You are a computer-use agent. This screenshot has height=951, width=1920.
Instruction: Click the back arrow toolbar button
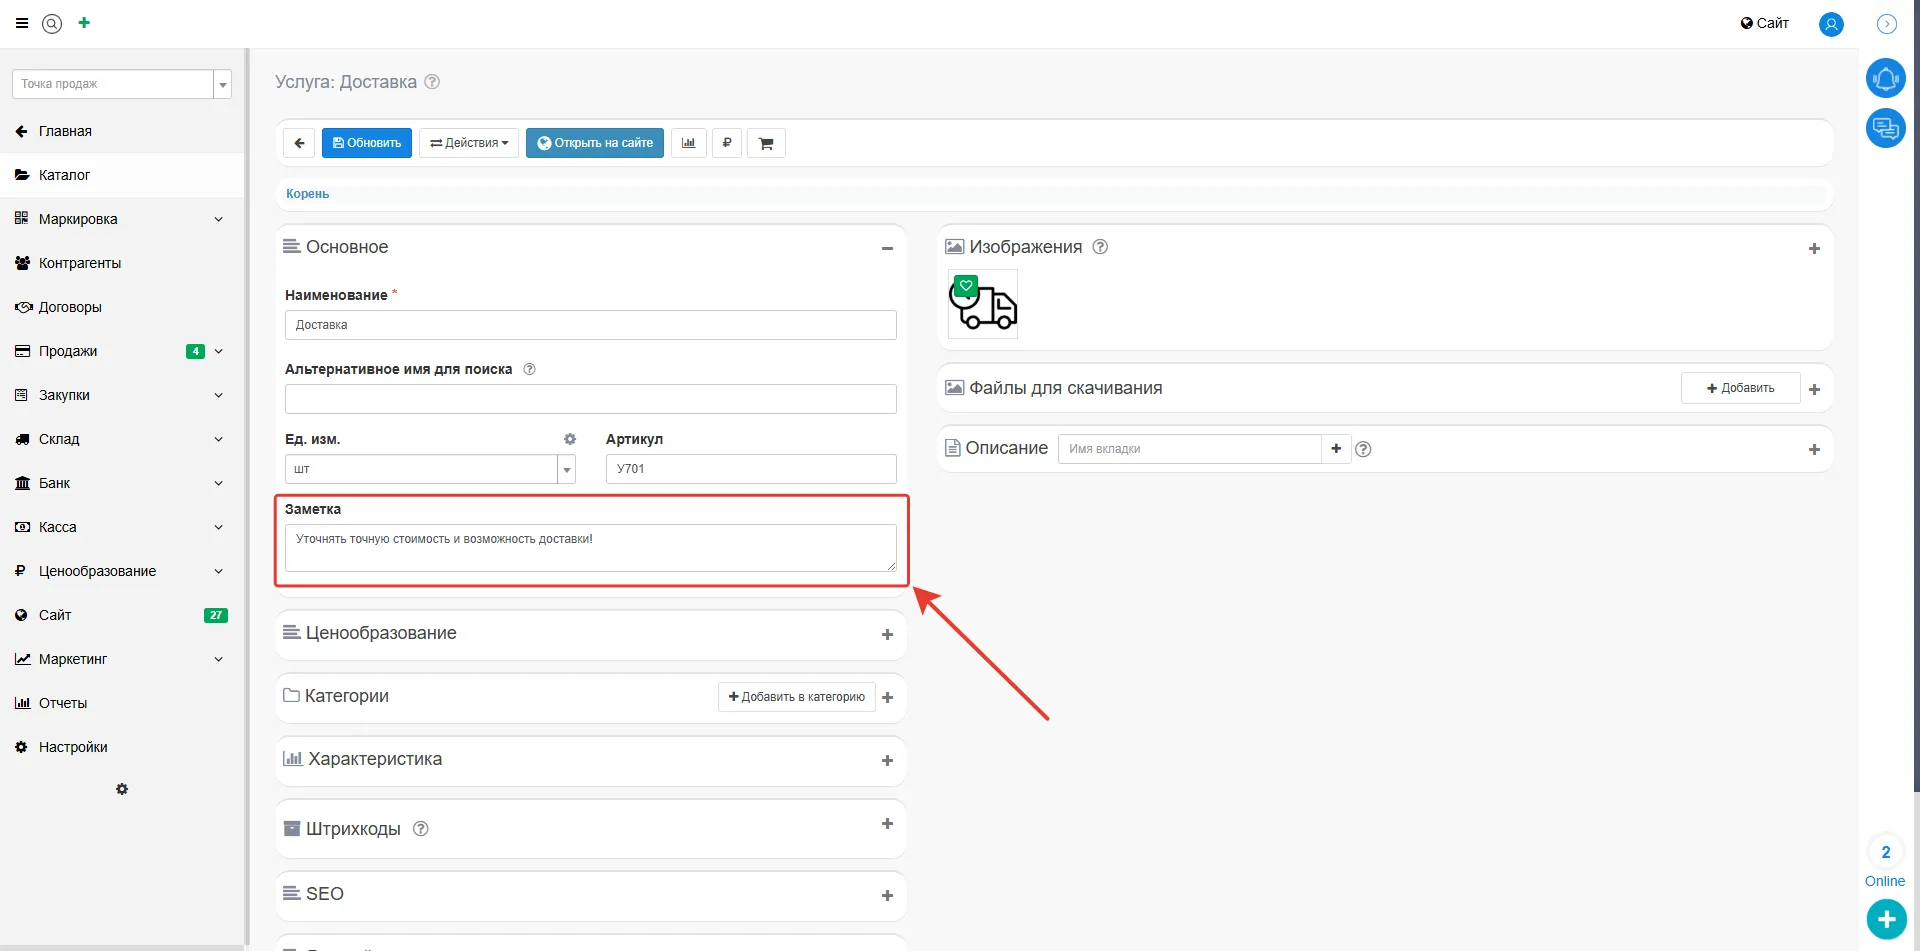(299, 143)
